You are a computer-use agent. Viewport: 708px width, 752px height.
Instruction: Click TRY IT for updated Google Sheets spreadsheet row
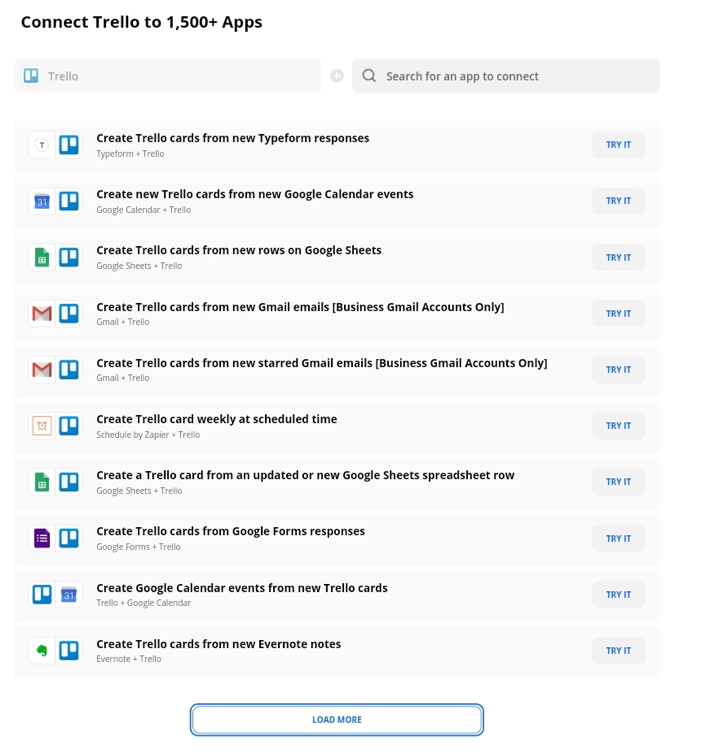pyautogui.click(x=618, y=482)
